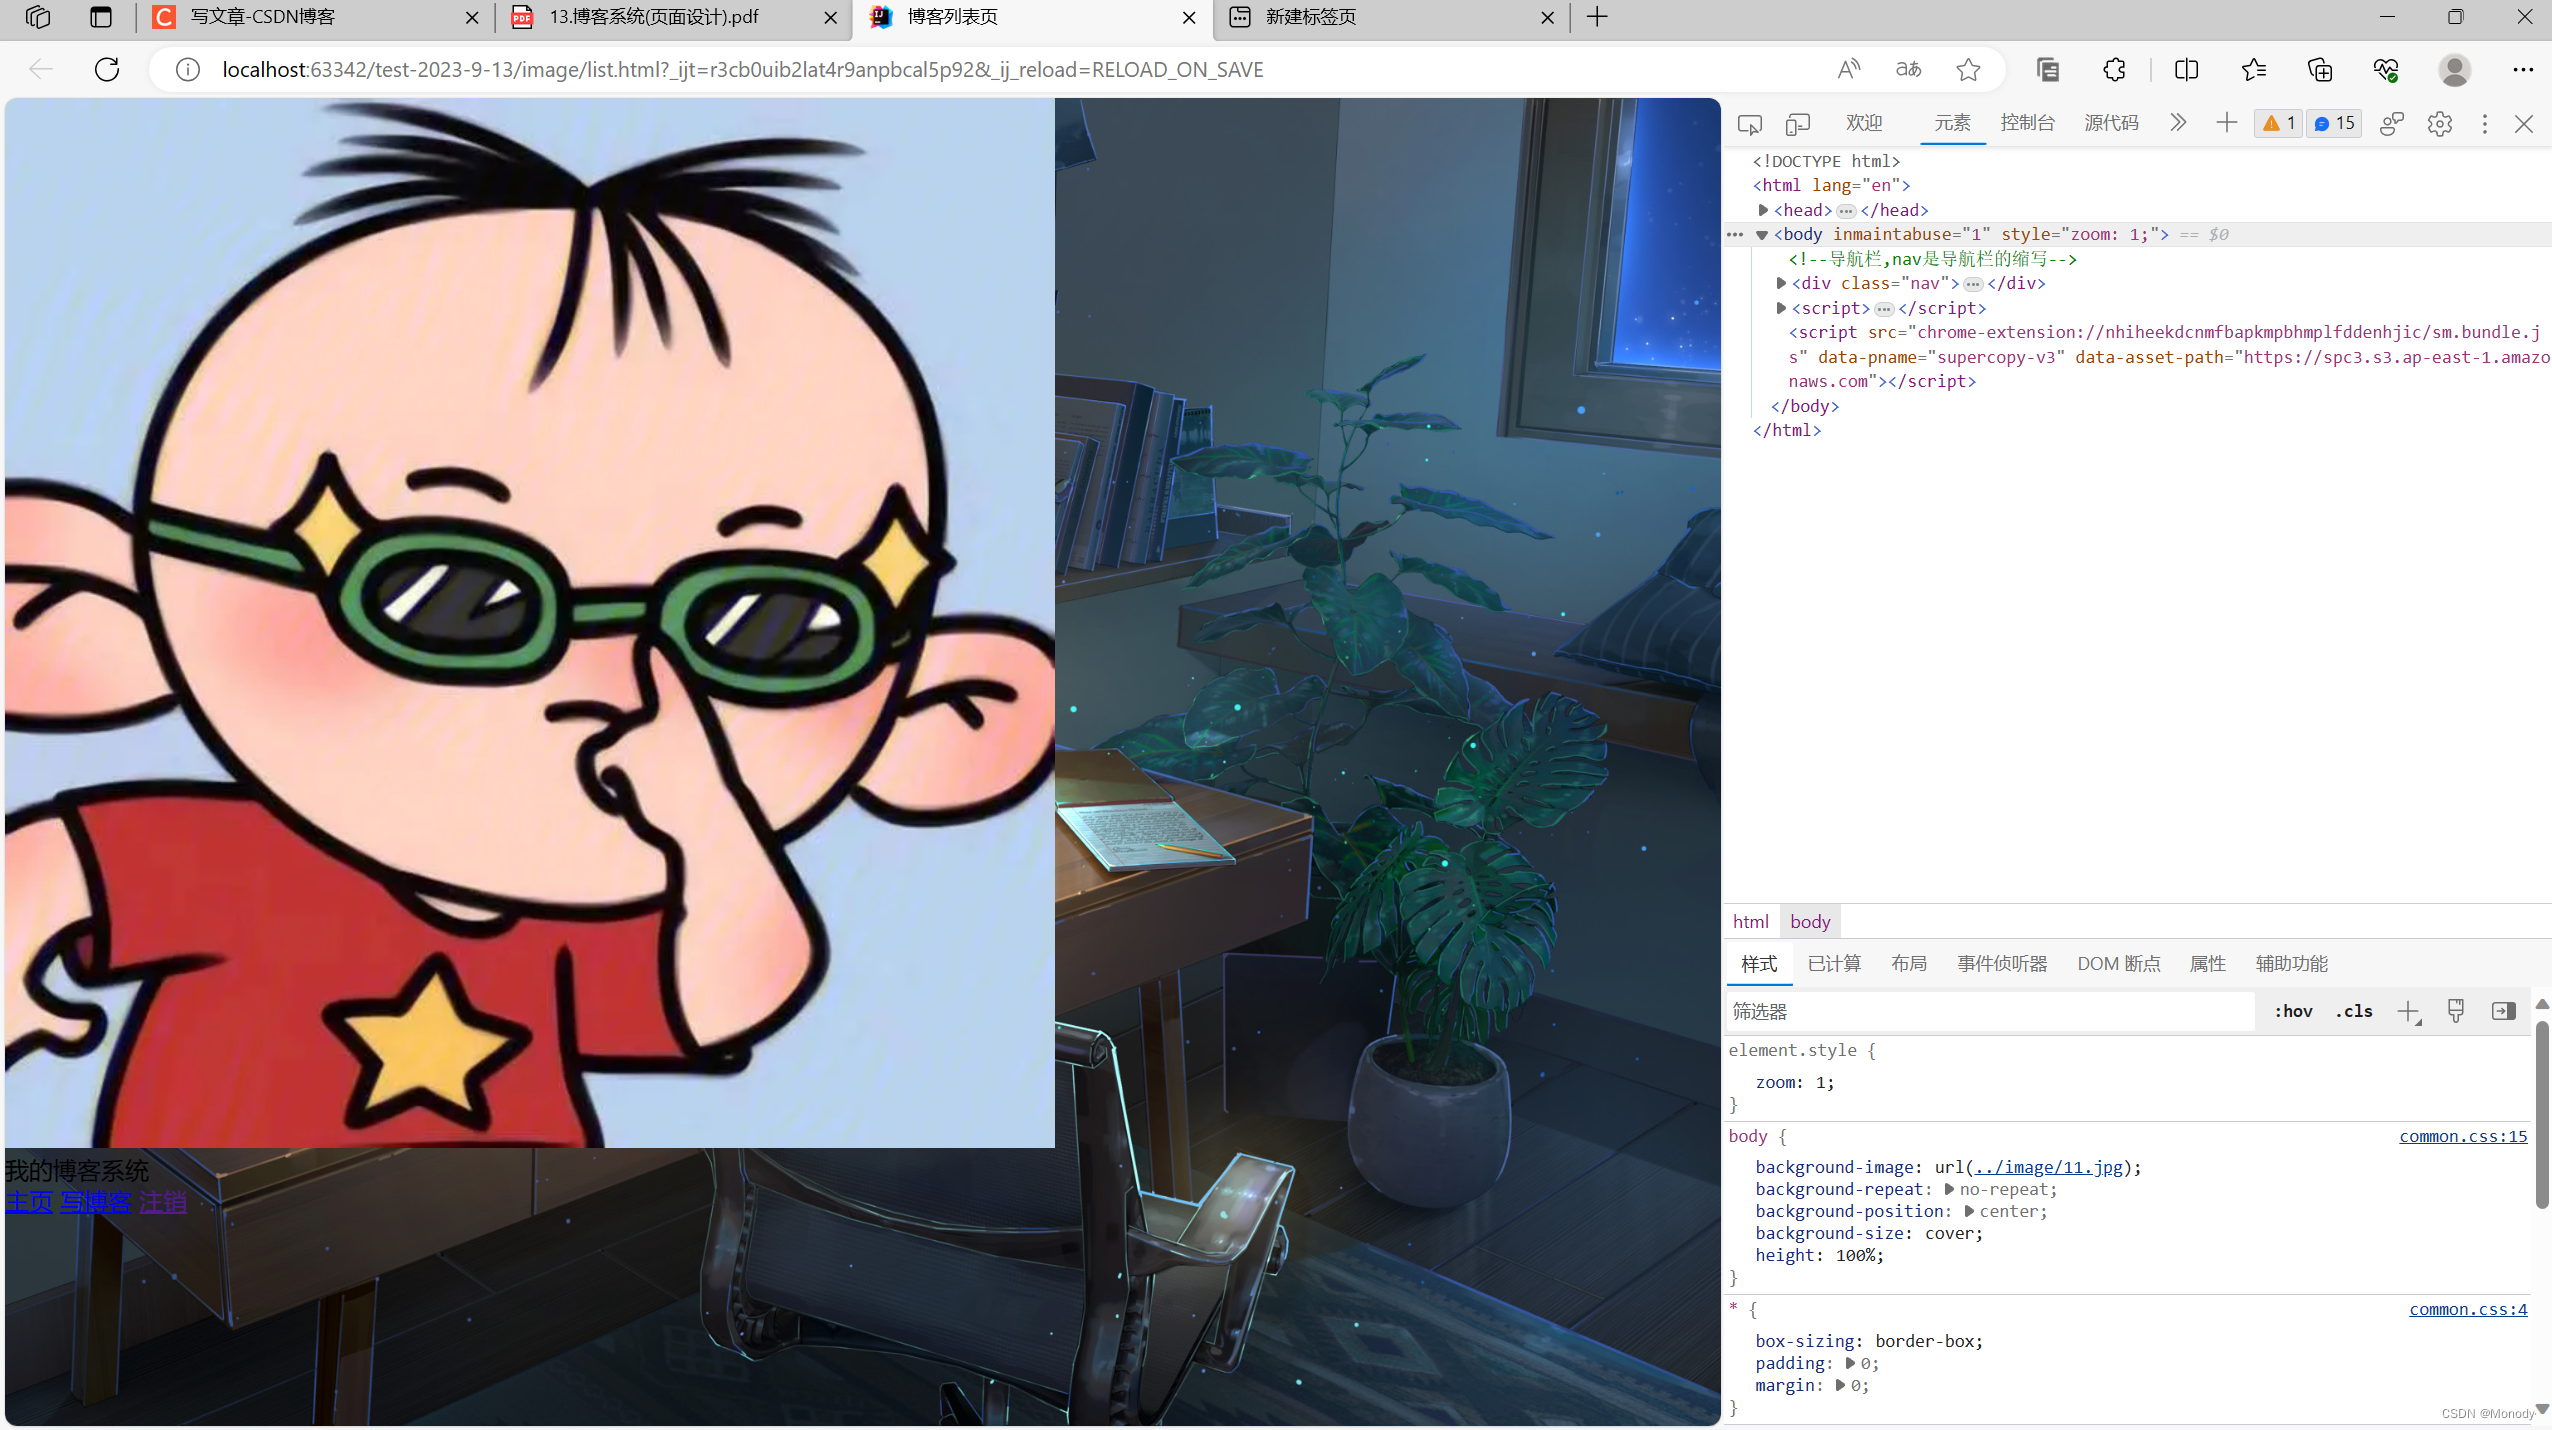The height and width of the screenshot is (1430, 2552).
Task: Switch to the 欢迎 DevTools tab
Action: pyautogui.click(x=1864, y=123)
